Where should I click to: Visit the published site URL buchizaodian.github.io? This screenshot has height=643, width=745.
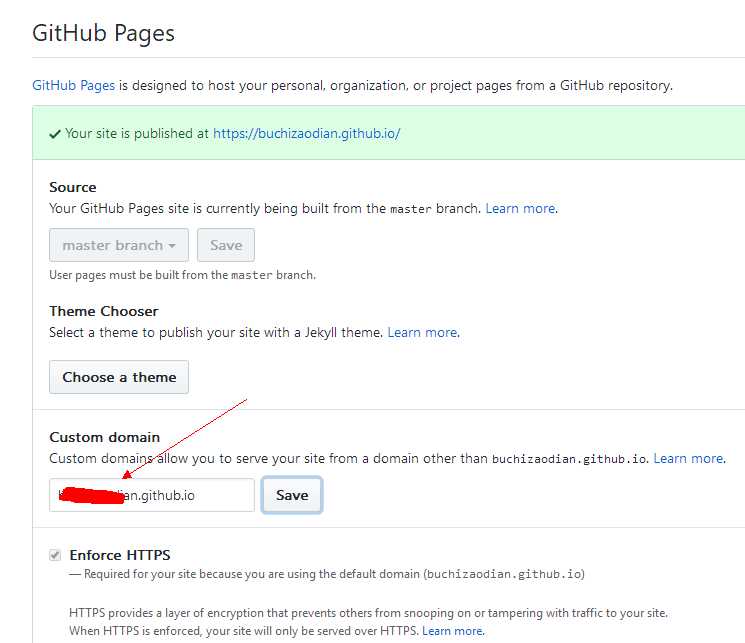tap(306, 134)
